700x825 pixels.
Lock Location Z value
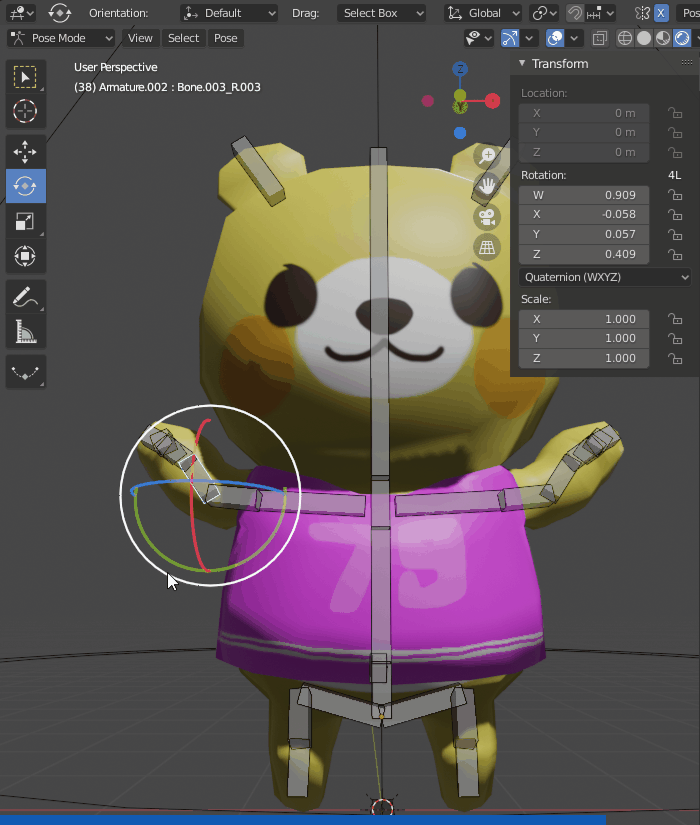(x=675, y=152)
